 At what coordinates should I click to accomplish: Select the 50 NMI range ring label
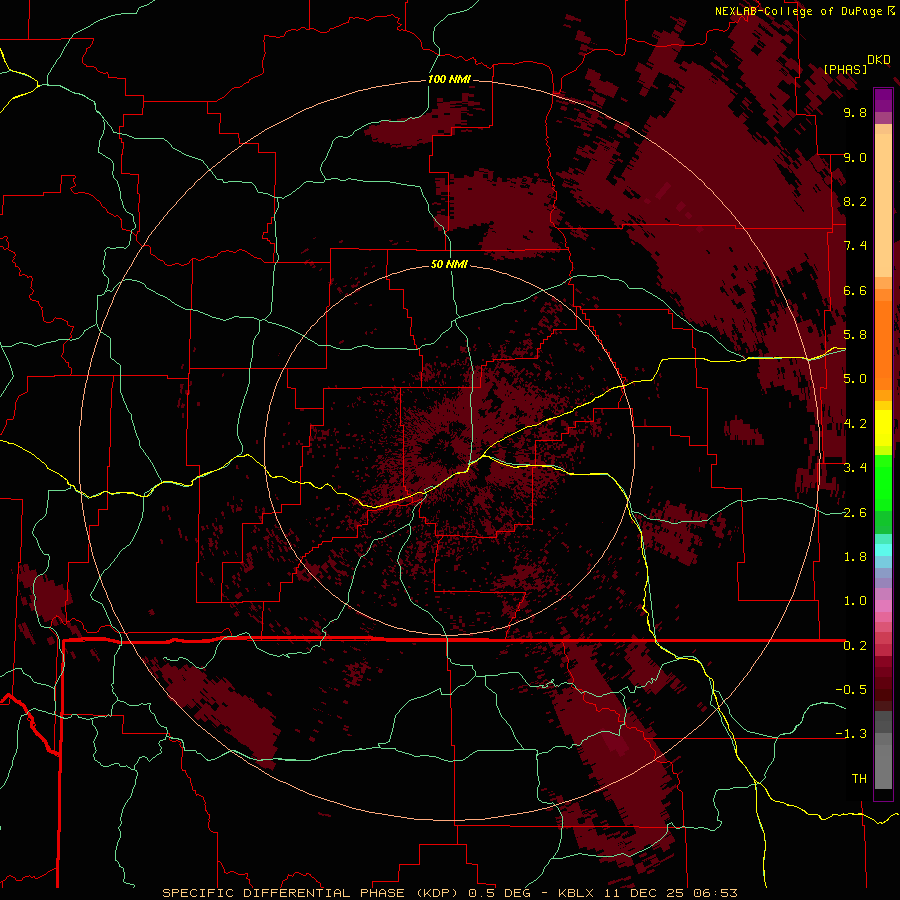pyautogui.click(x=449, y=265)
